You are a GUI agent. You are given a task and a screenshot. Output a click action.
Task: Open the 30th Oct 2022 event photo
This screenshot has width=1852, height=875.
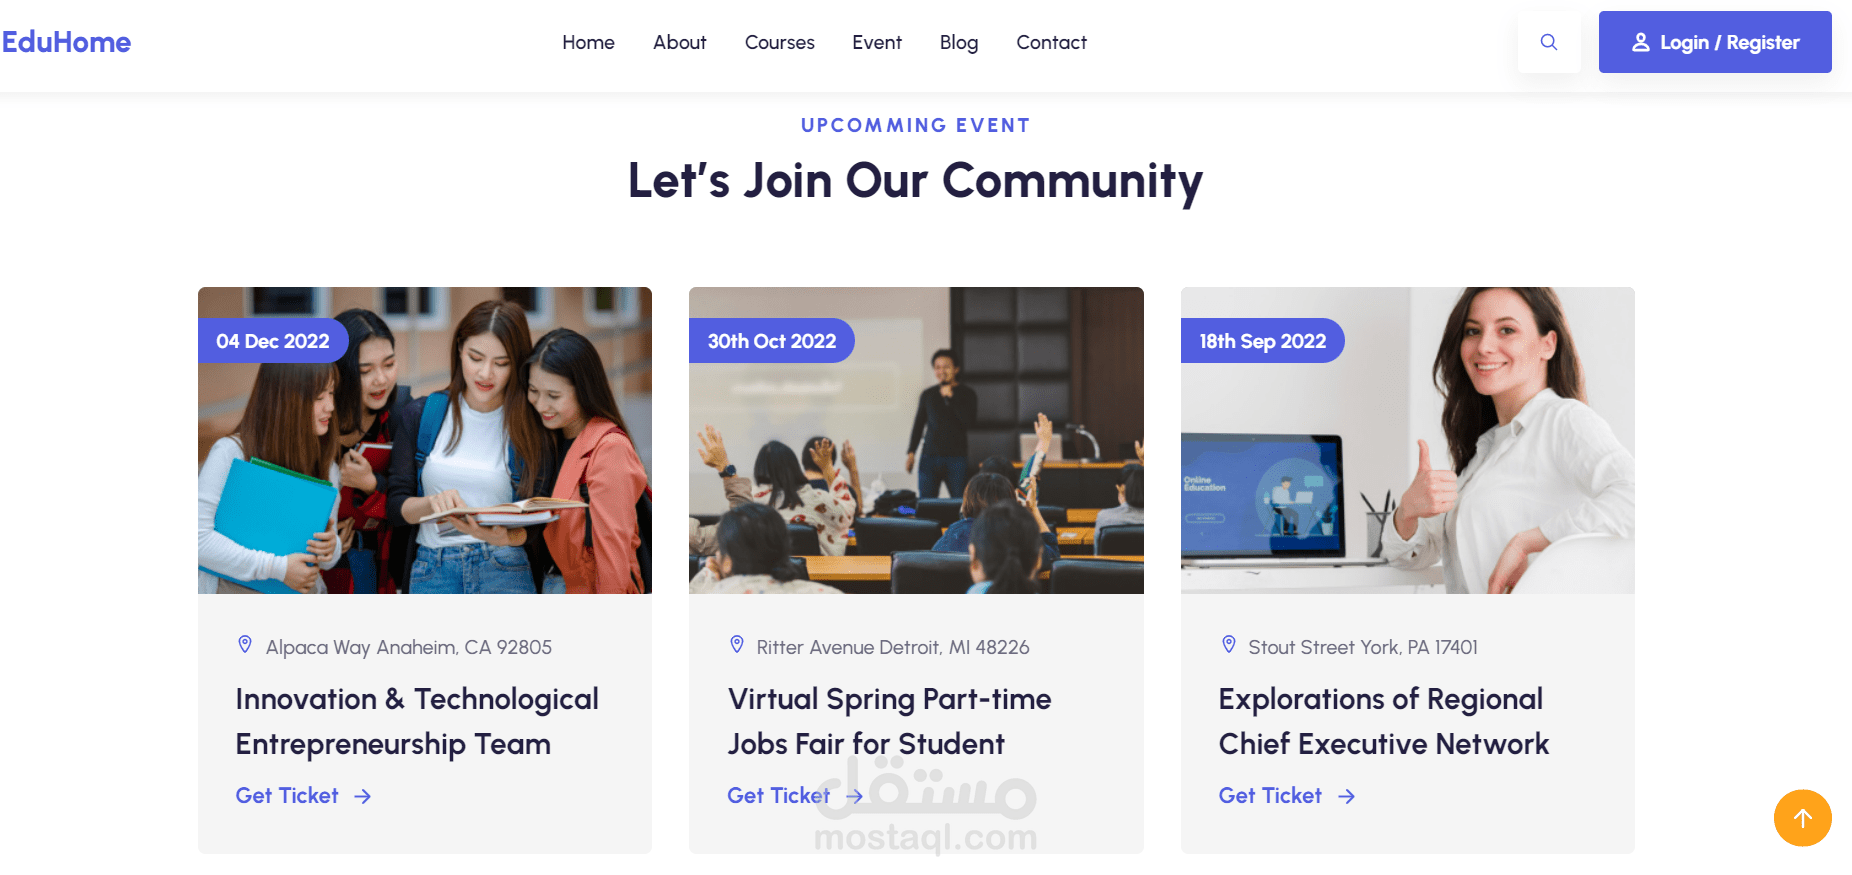[916, 440]
